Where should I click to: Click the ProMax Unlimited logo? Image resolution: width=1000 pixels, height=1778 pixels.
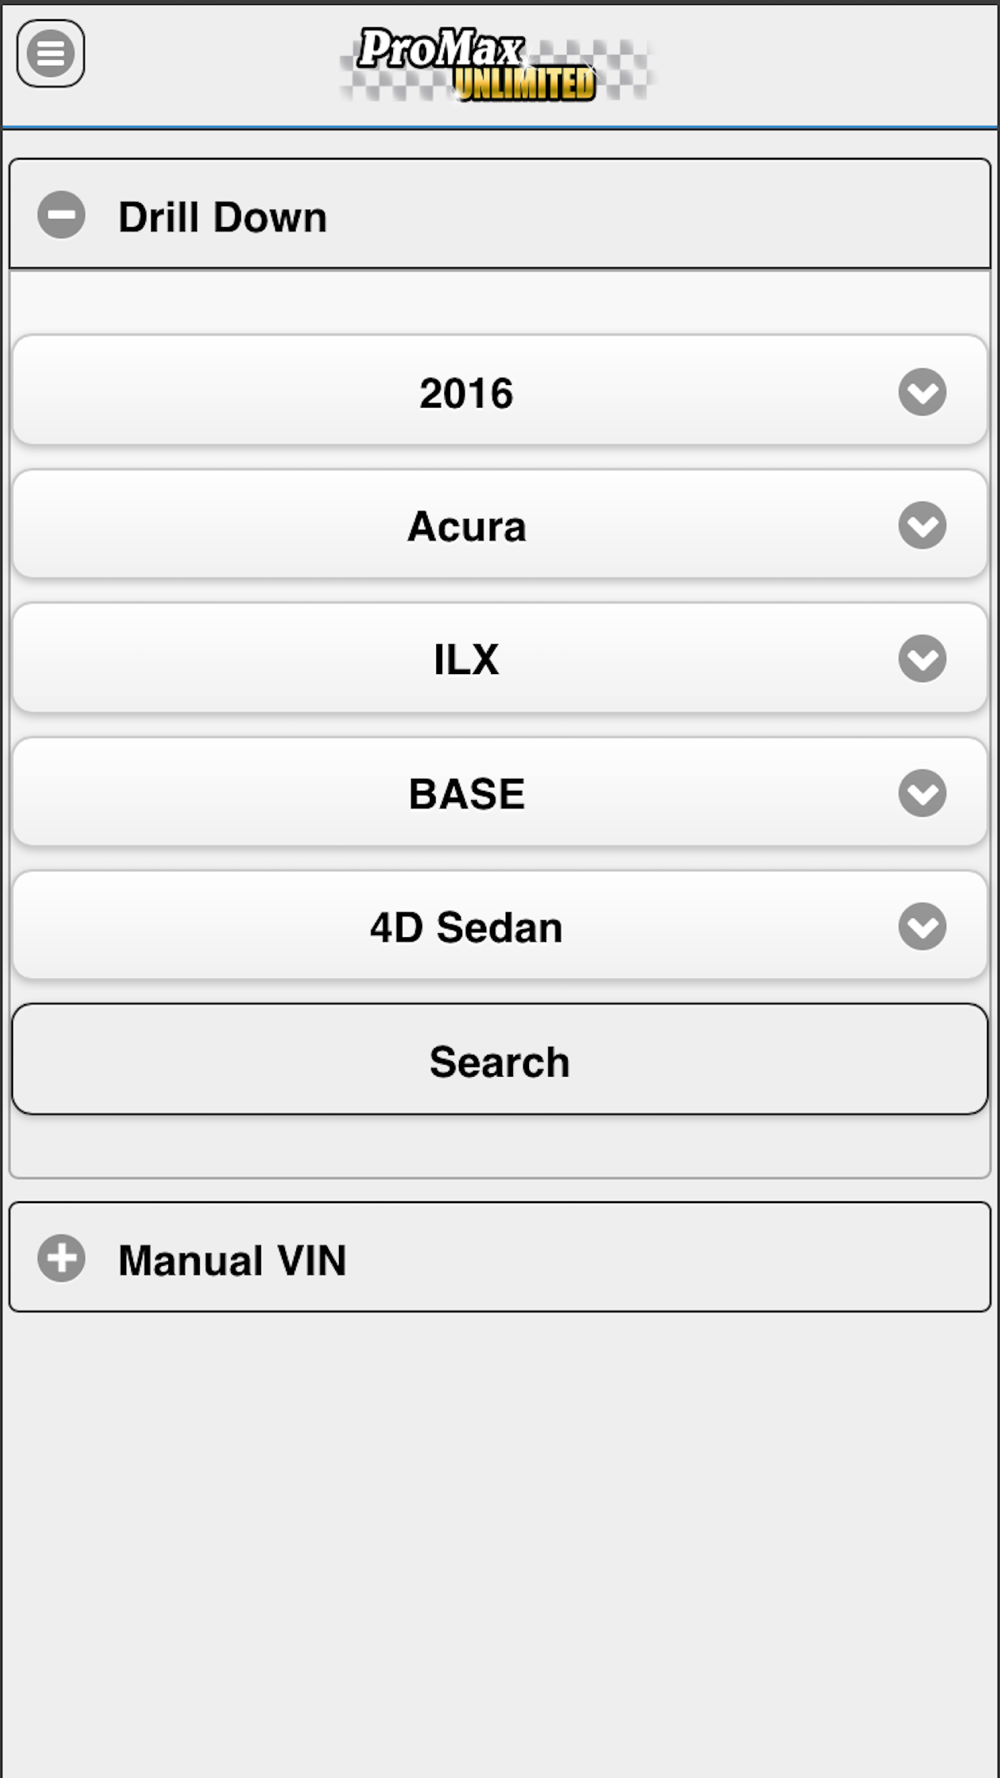click(496, 65)
